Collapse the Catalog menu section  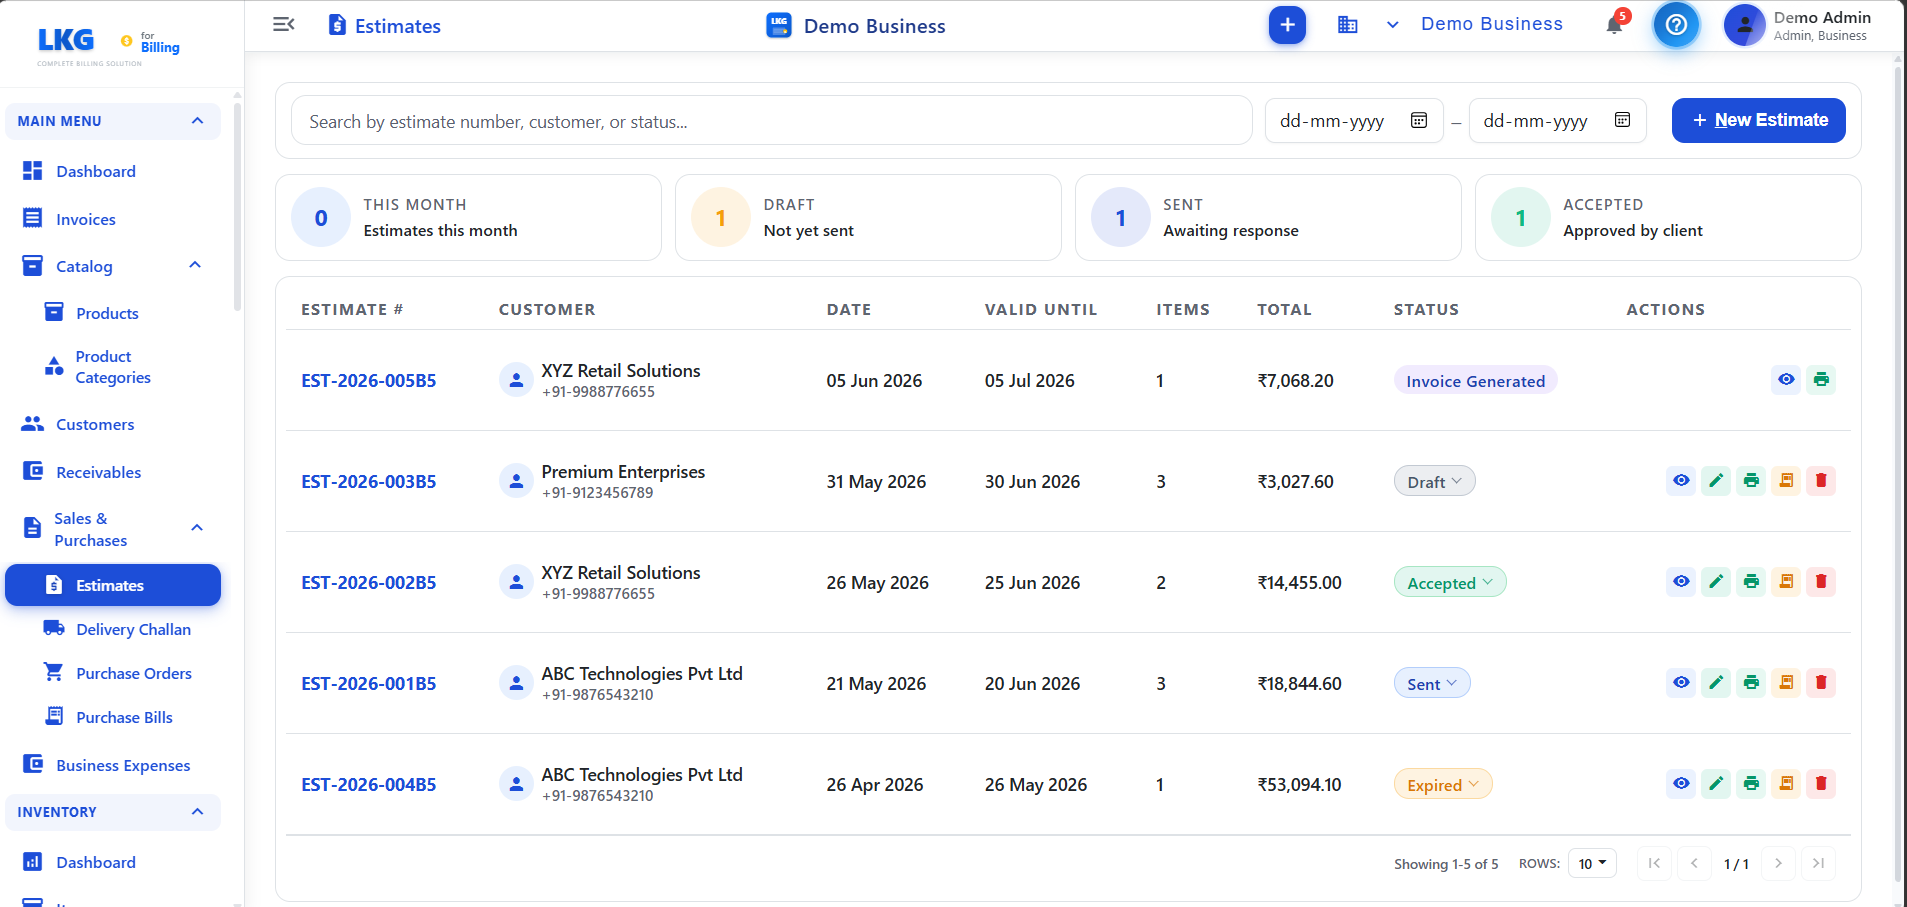pos(195,265)
